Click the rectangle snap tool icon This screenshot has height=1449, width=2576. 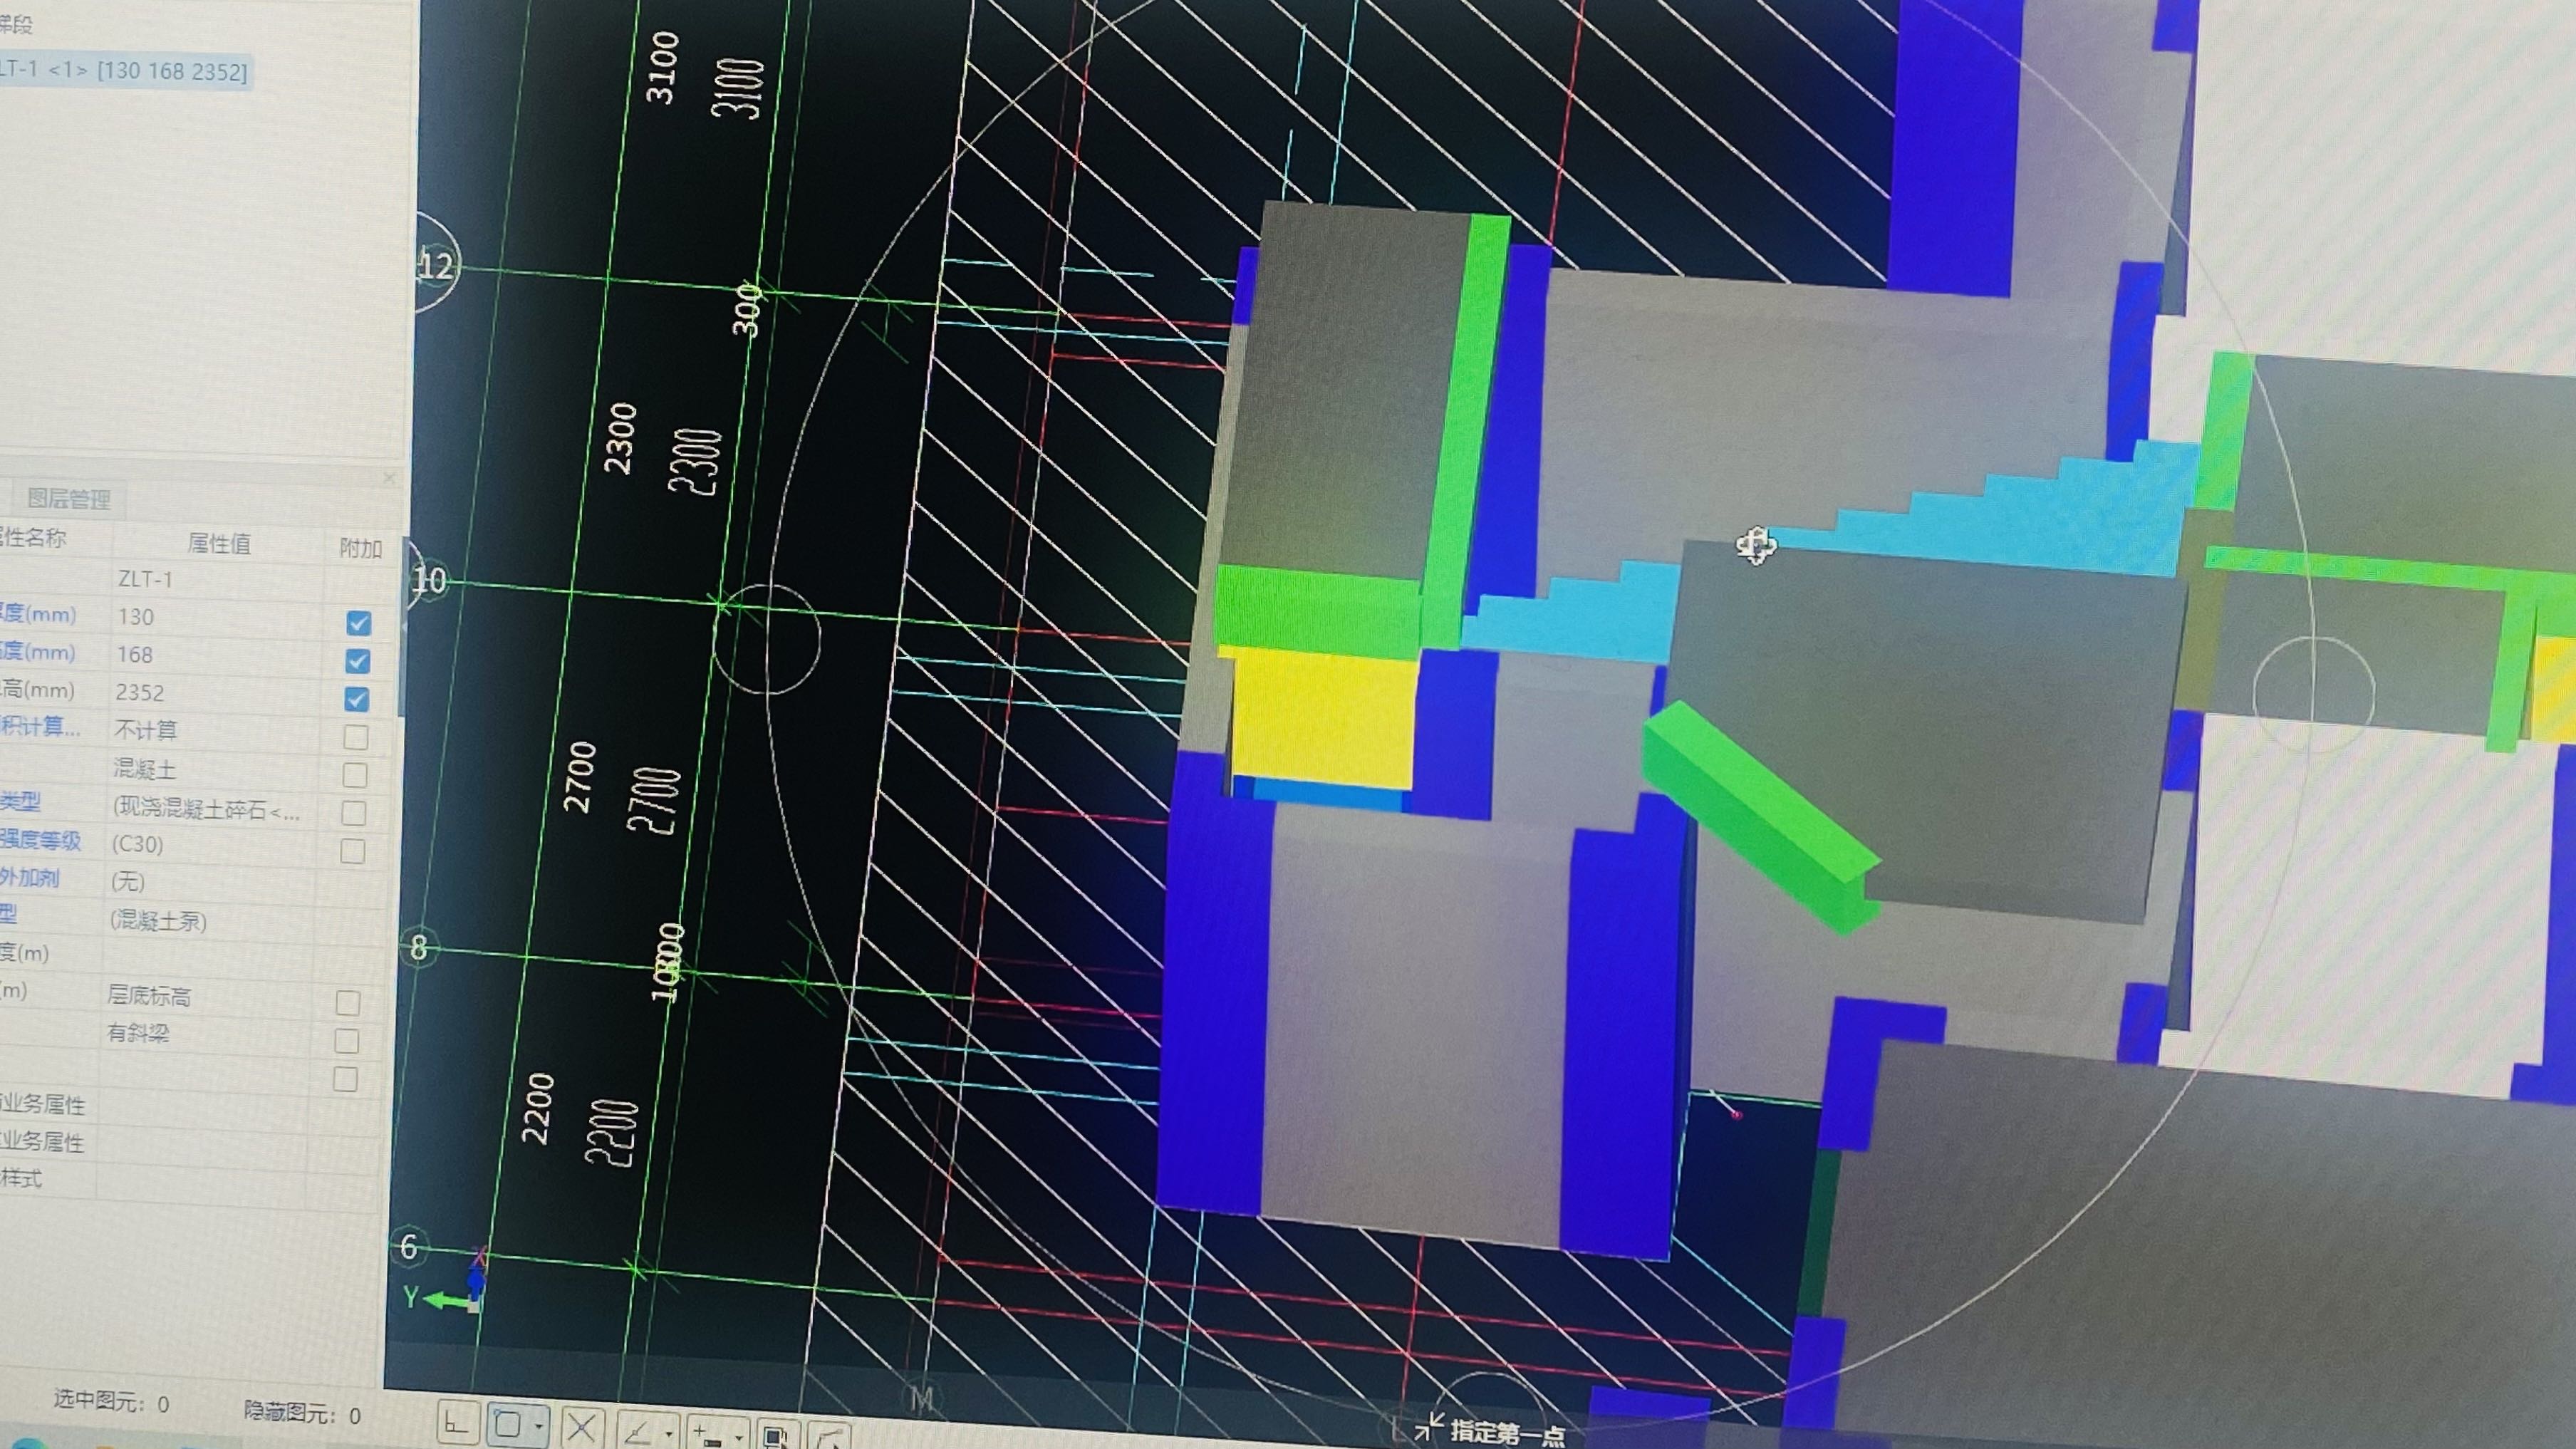coord(508,1424)
